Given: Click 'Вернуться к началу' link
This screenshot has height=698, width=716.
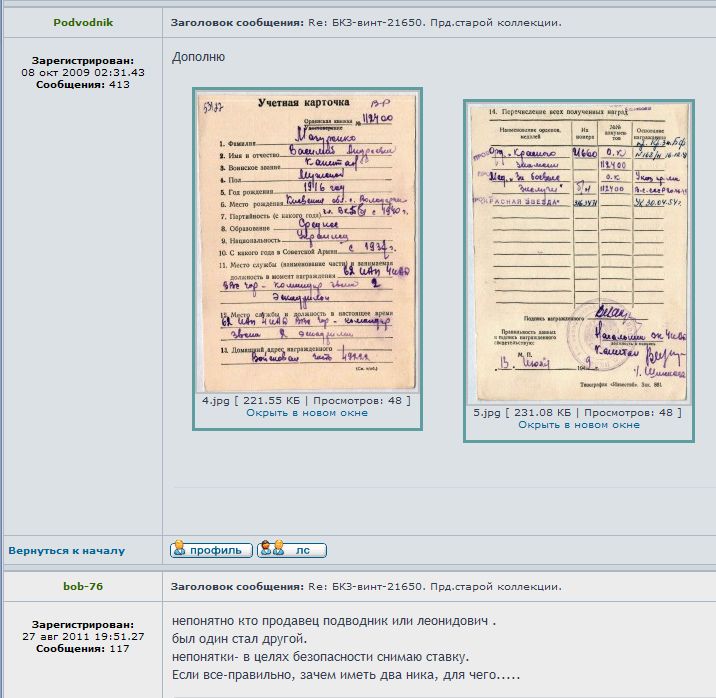Looking at the screenshot, I should coord(66,551).
